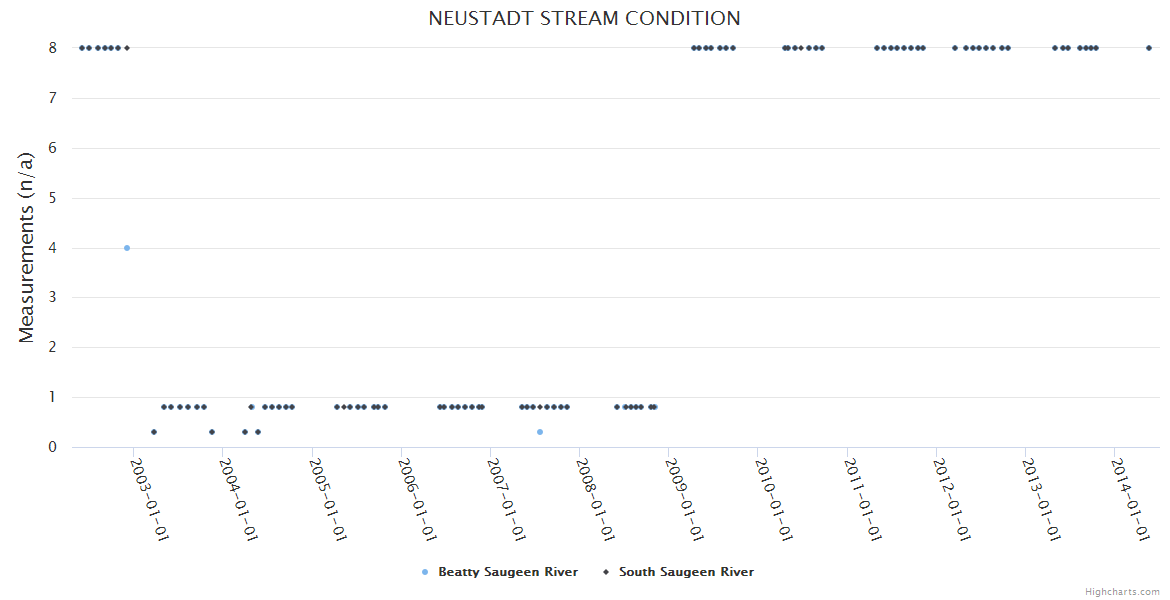Select the light blue point below 1 near 2007
This screenshot has height=600, width=1170.
540,432
